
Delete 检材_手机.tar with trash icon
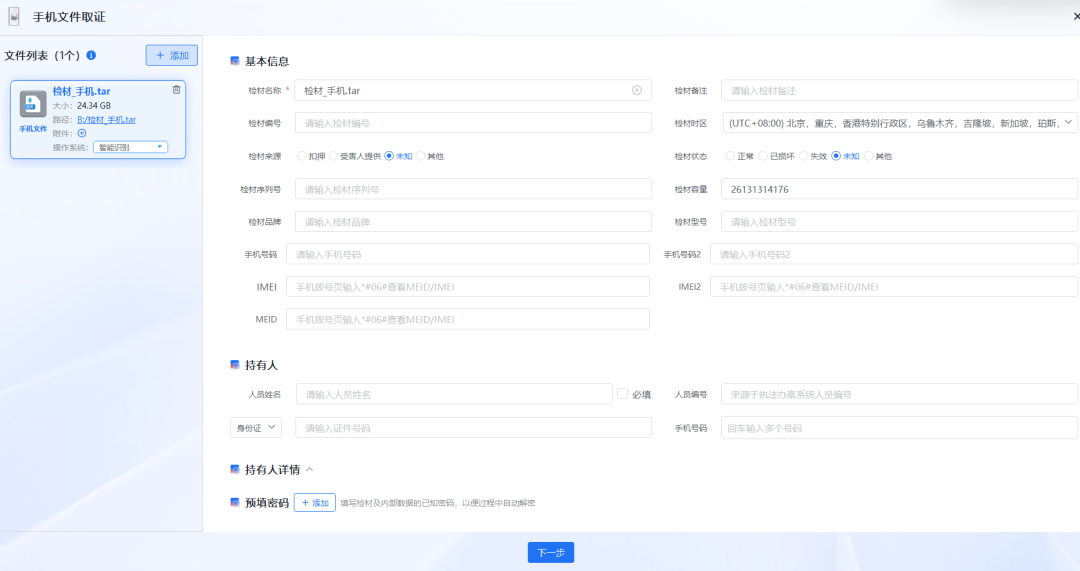[x=176, y=90]
